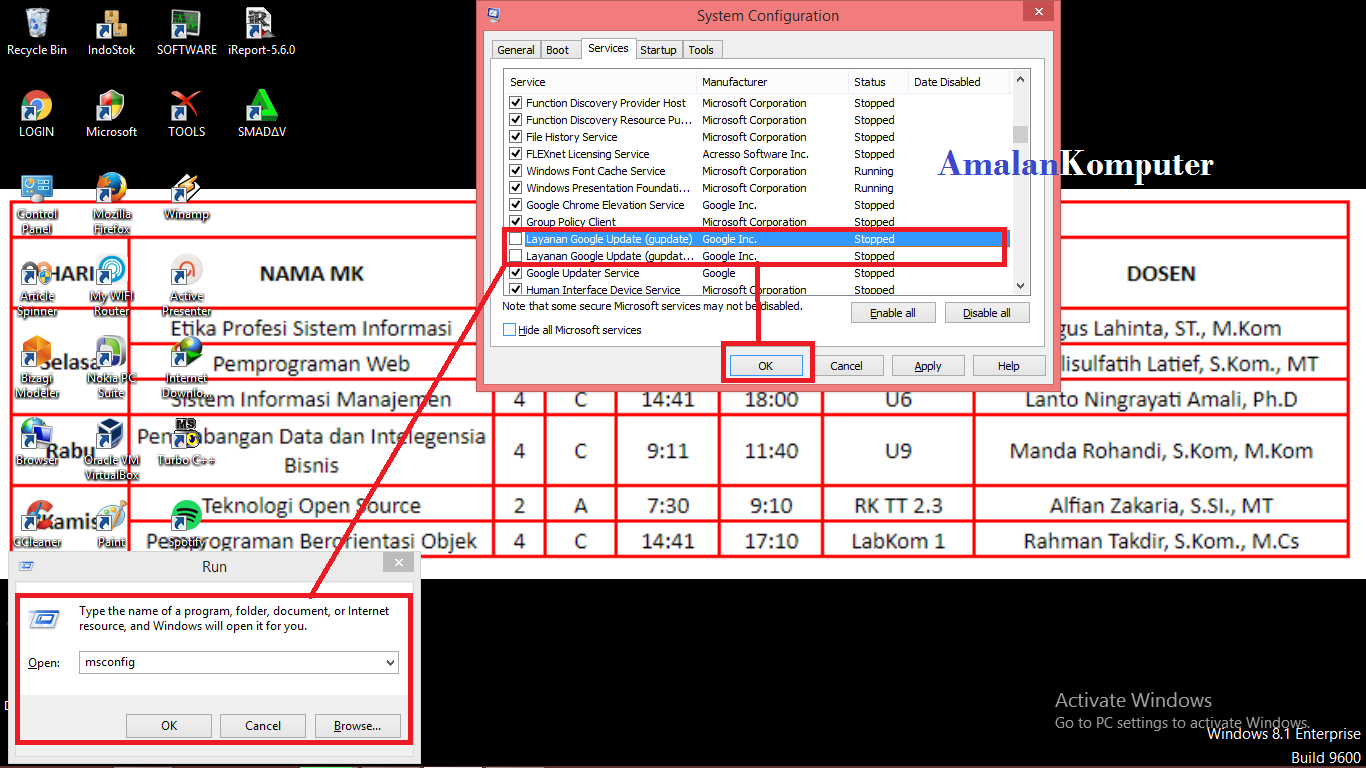Switch to the Boot tab

[558, 50]
